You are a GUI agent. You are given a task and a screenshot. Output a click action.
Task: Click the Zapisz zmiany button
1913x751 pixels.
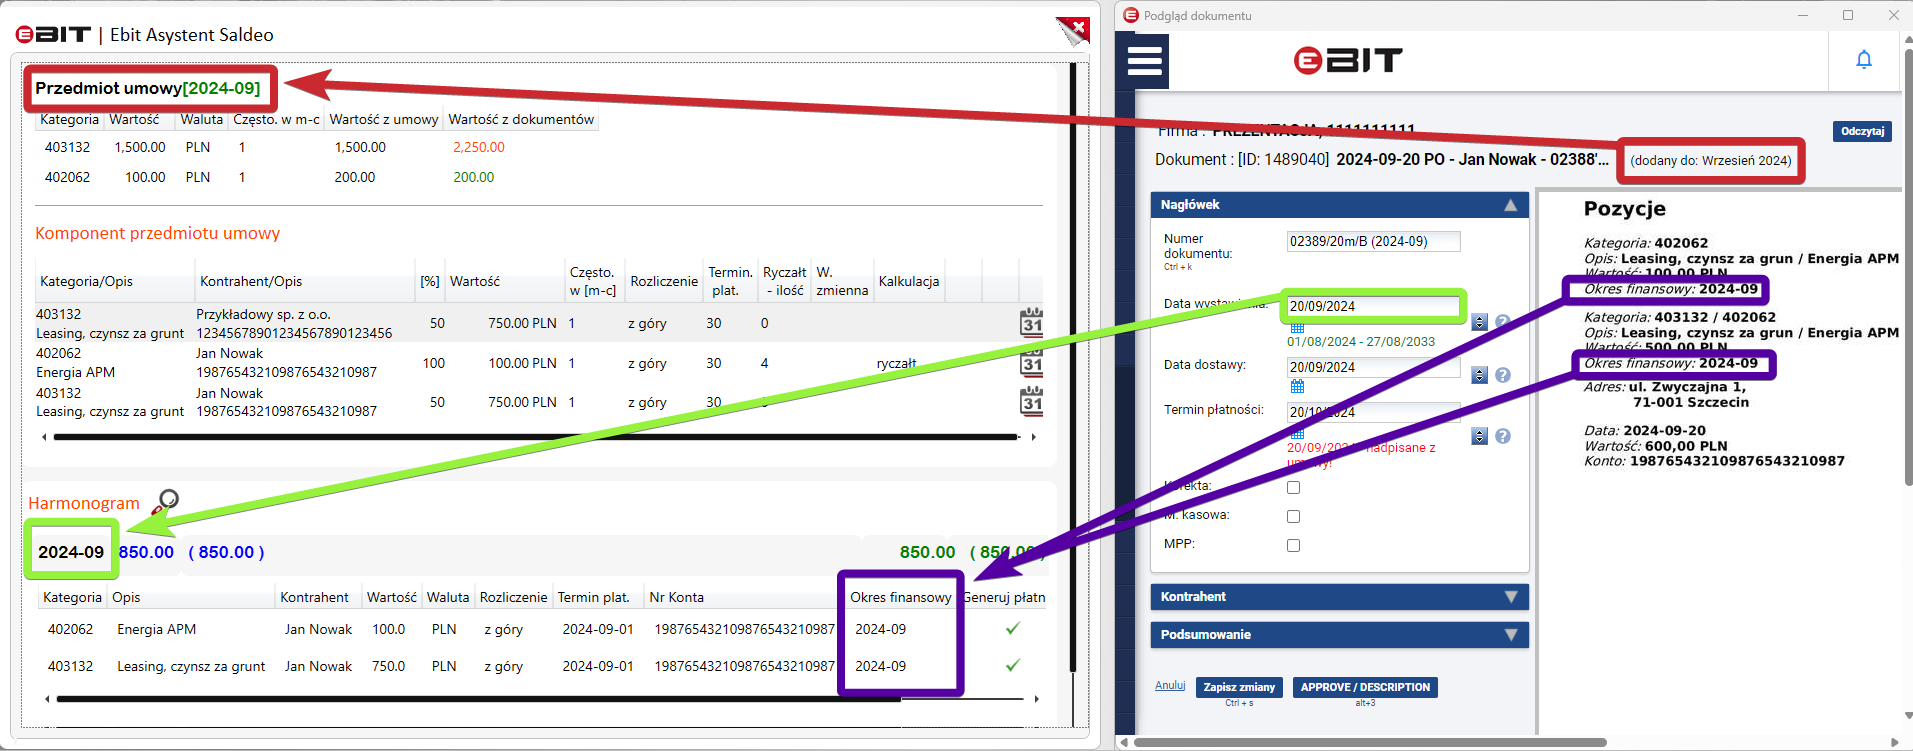[x=1239, y=687]
